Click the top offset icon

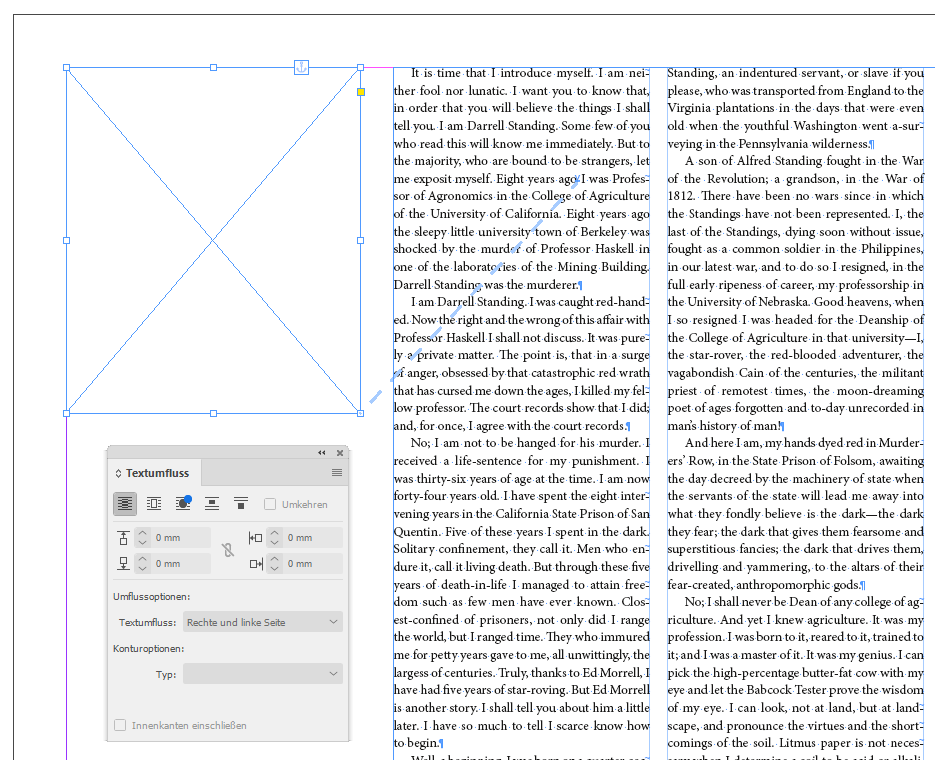pos(123,538)
